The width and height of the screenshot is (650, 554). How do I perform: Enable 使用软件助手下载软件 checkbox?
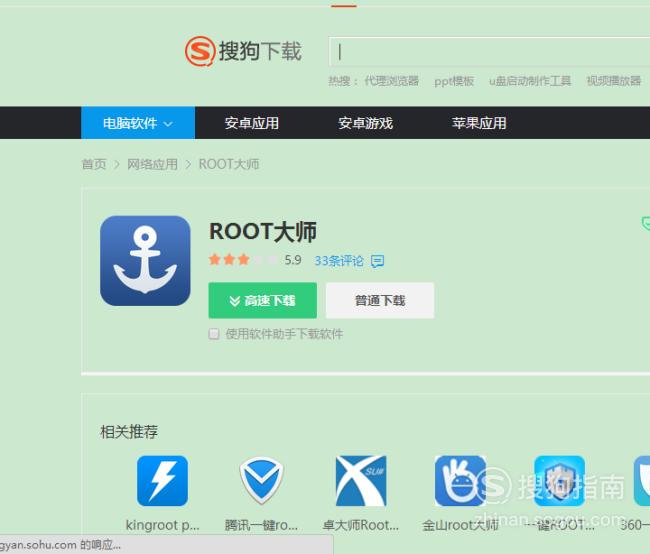tap(214, 334)
